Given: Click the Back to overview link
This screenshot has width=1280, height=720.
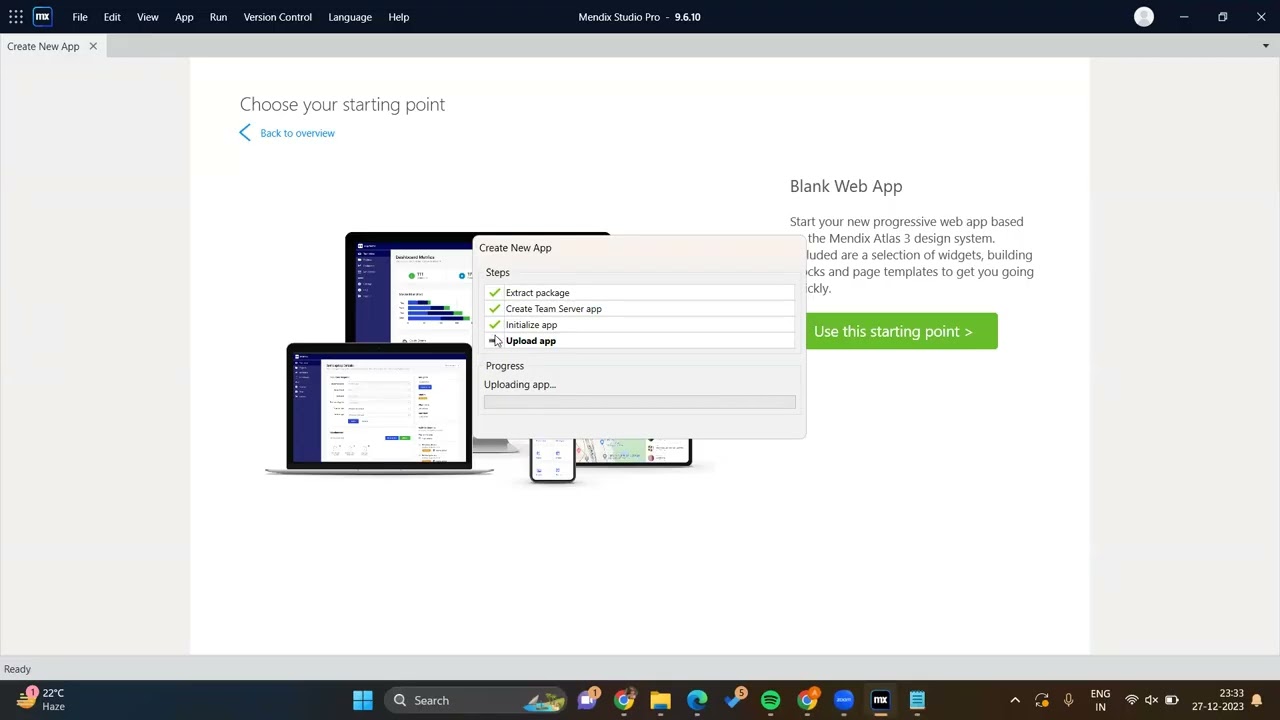Looking at the screenshot, I should point(297,133).
